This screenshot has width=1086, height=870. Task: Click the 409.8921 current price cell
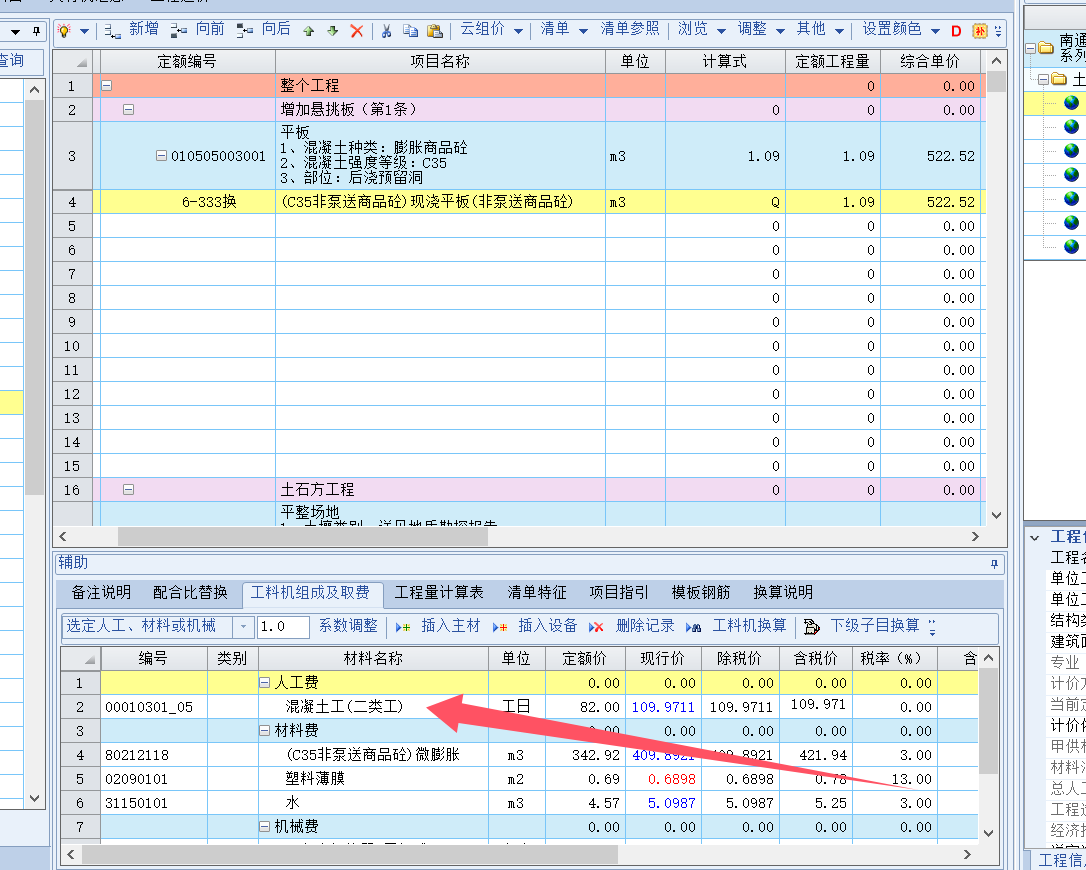point(664,755)
